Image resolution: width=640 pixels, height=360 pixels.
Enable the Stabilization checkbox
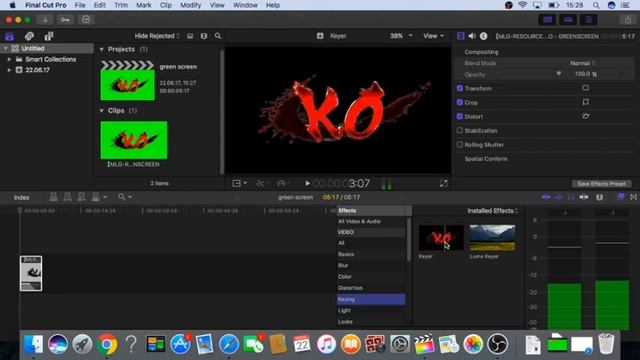click(x=460, y=131)
